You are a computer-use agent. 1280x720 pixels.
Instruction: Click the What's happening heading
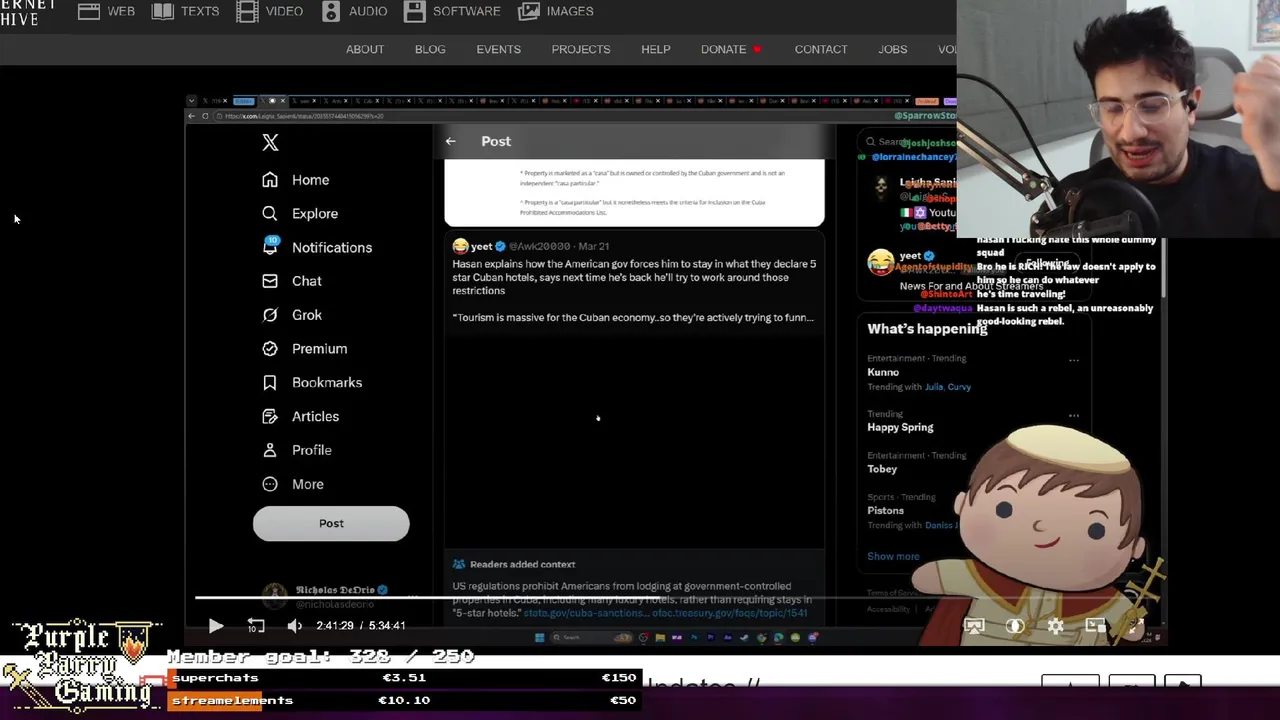[x=927, y=329]
